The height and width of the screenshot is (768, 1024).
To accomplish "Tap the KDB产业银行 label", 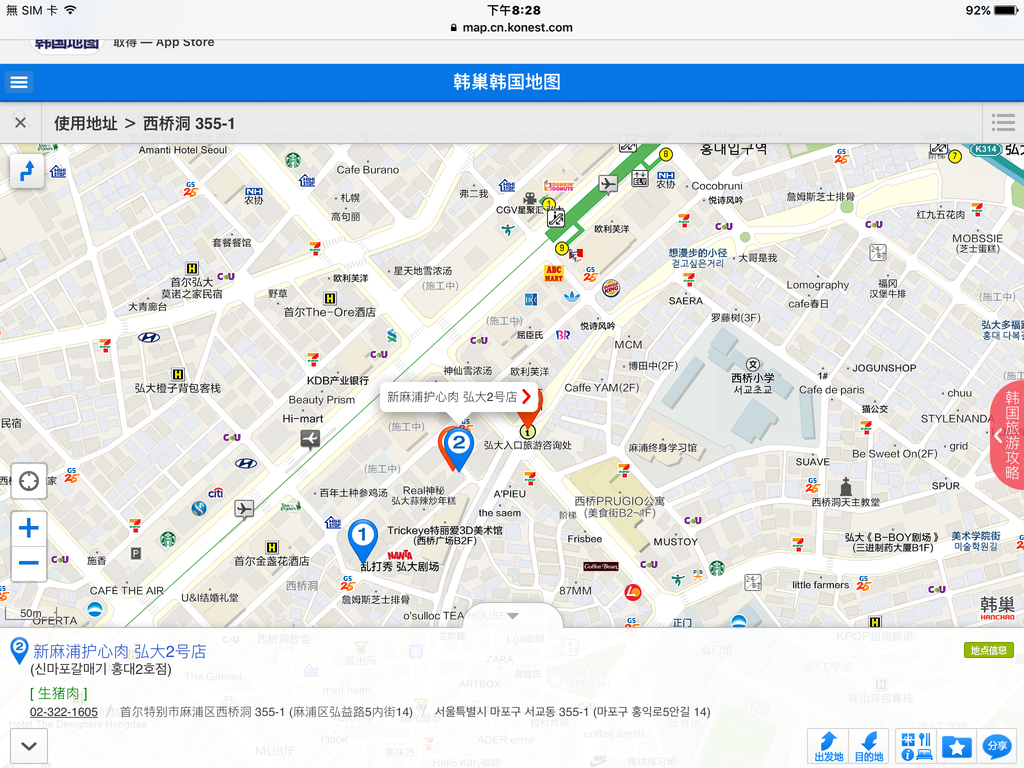I will point(338,380).
